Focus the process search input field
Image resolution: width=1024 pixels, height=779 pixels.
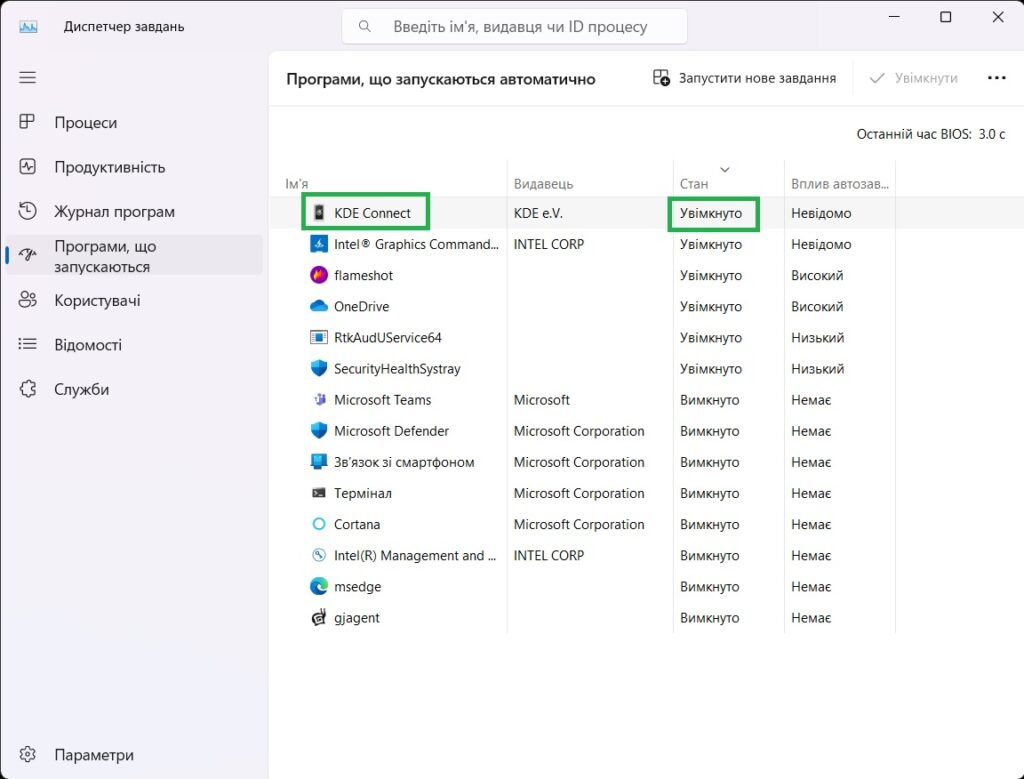tap(515, 27)
